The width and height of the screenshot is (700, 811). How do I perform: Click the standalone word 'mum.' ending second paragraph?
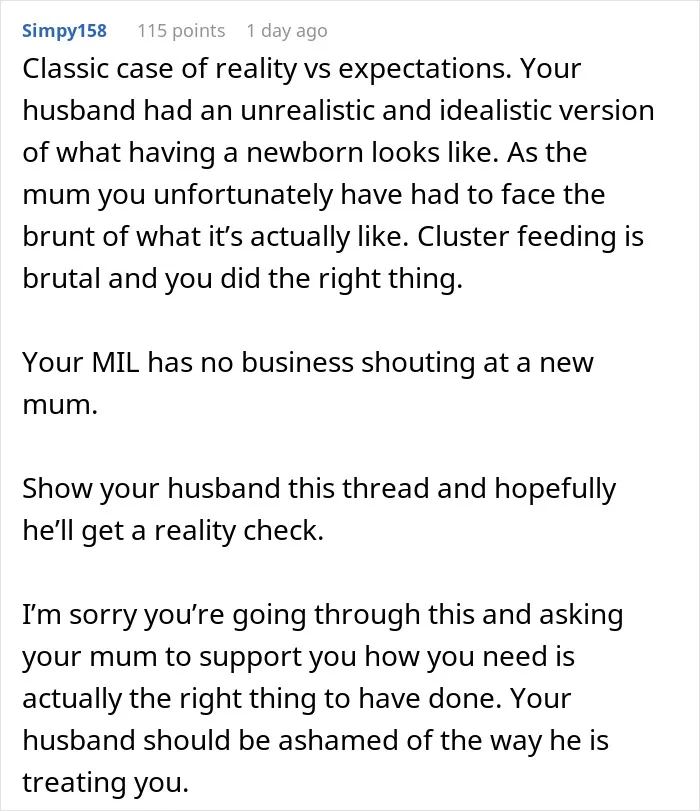pyautogui.click(x=60, y=405)
